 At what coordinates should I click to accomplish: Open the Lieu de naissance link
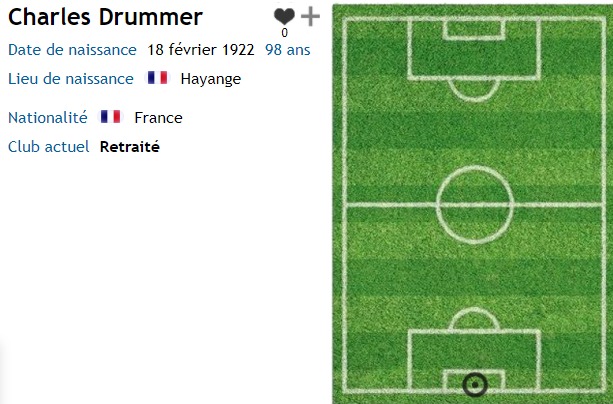71,79
